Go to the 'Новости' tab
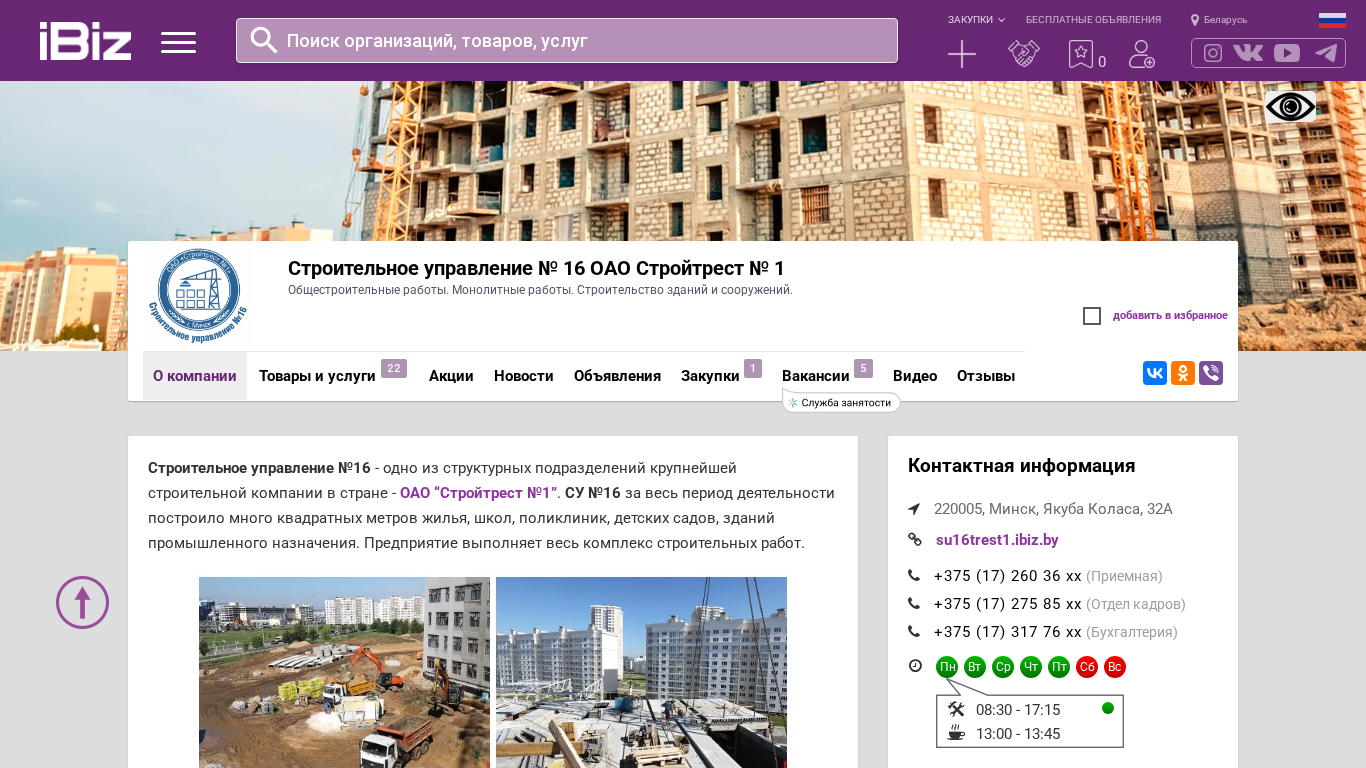This screenshot has height=768, width=1366. (524, 376)
